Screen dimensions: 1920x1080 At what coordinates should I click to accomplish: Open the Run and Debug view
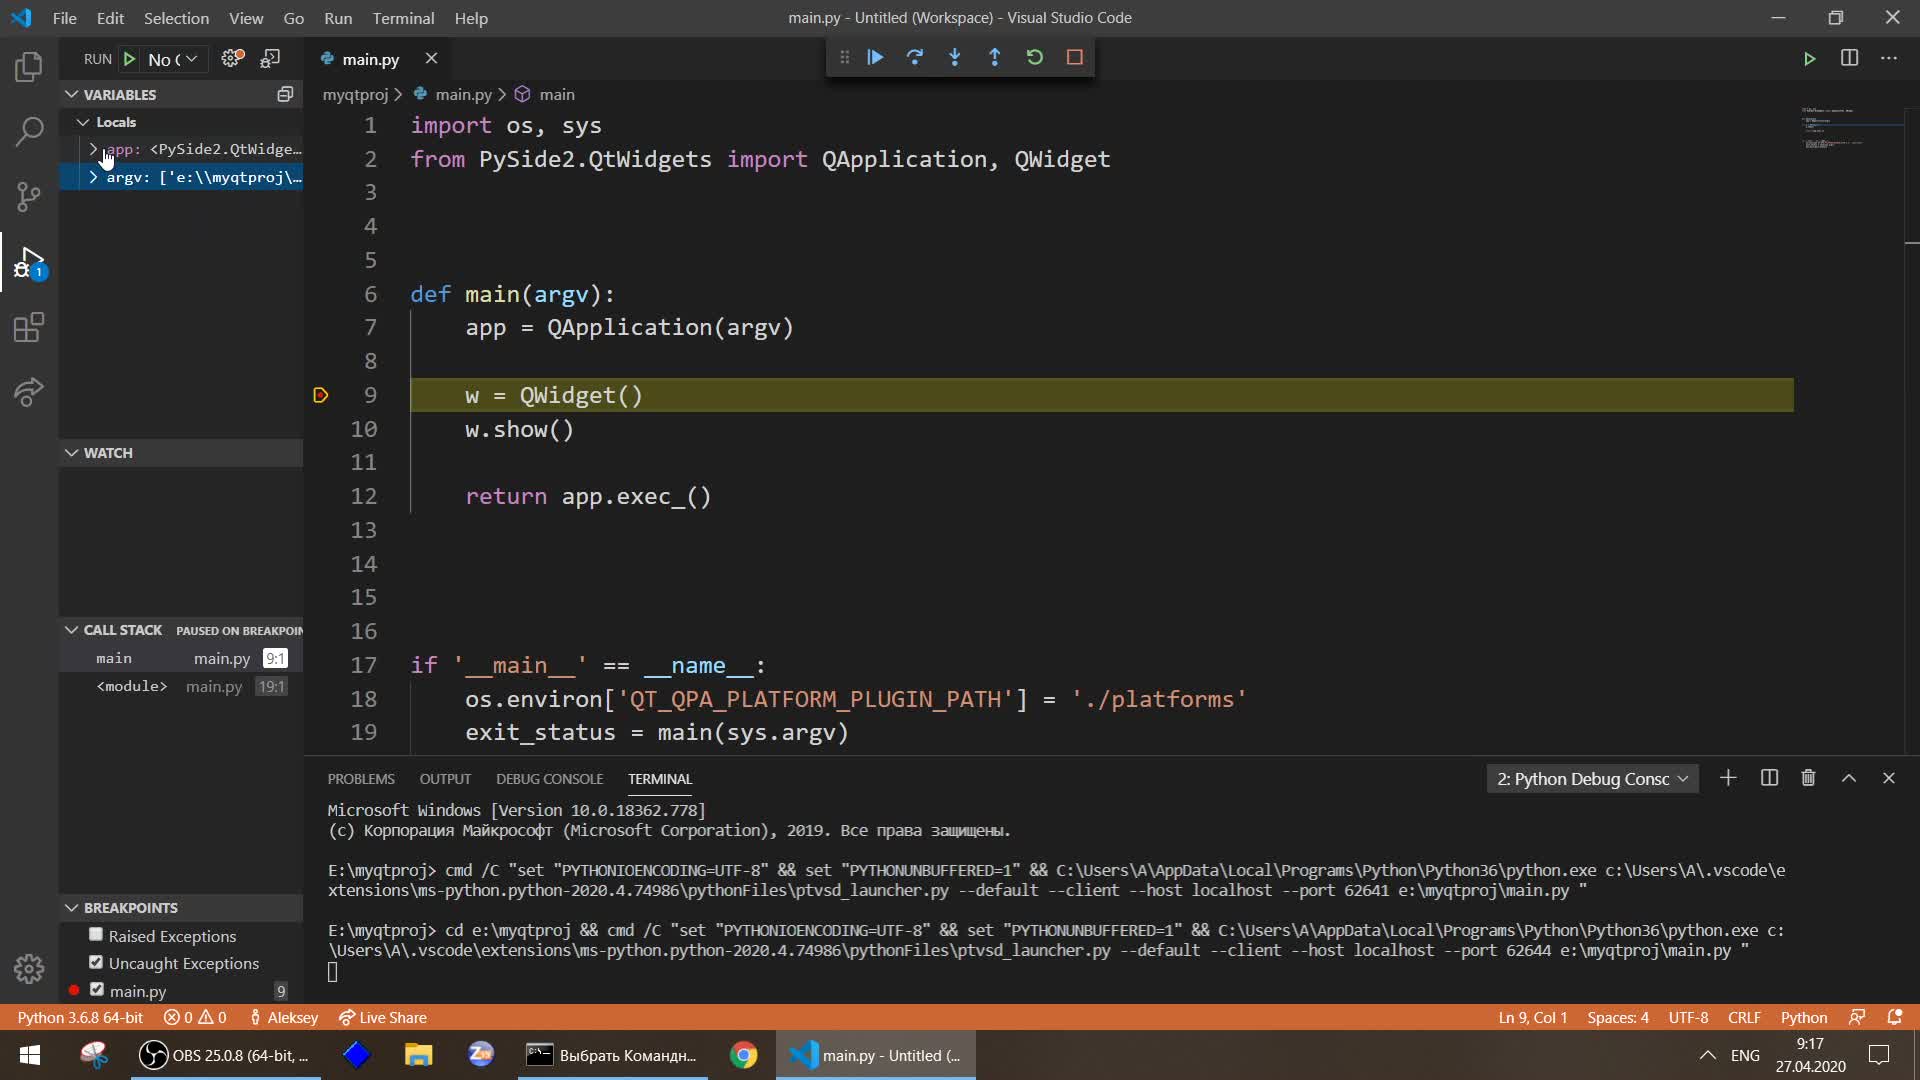coord(29,262)
